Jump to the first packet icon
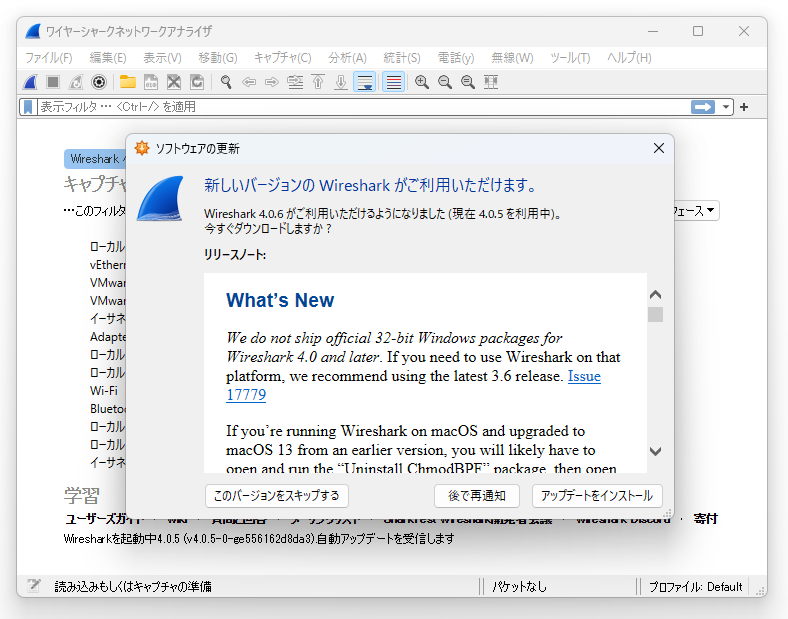This screenshot has width=788, height=619. click(x=318, y=82)
